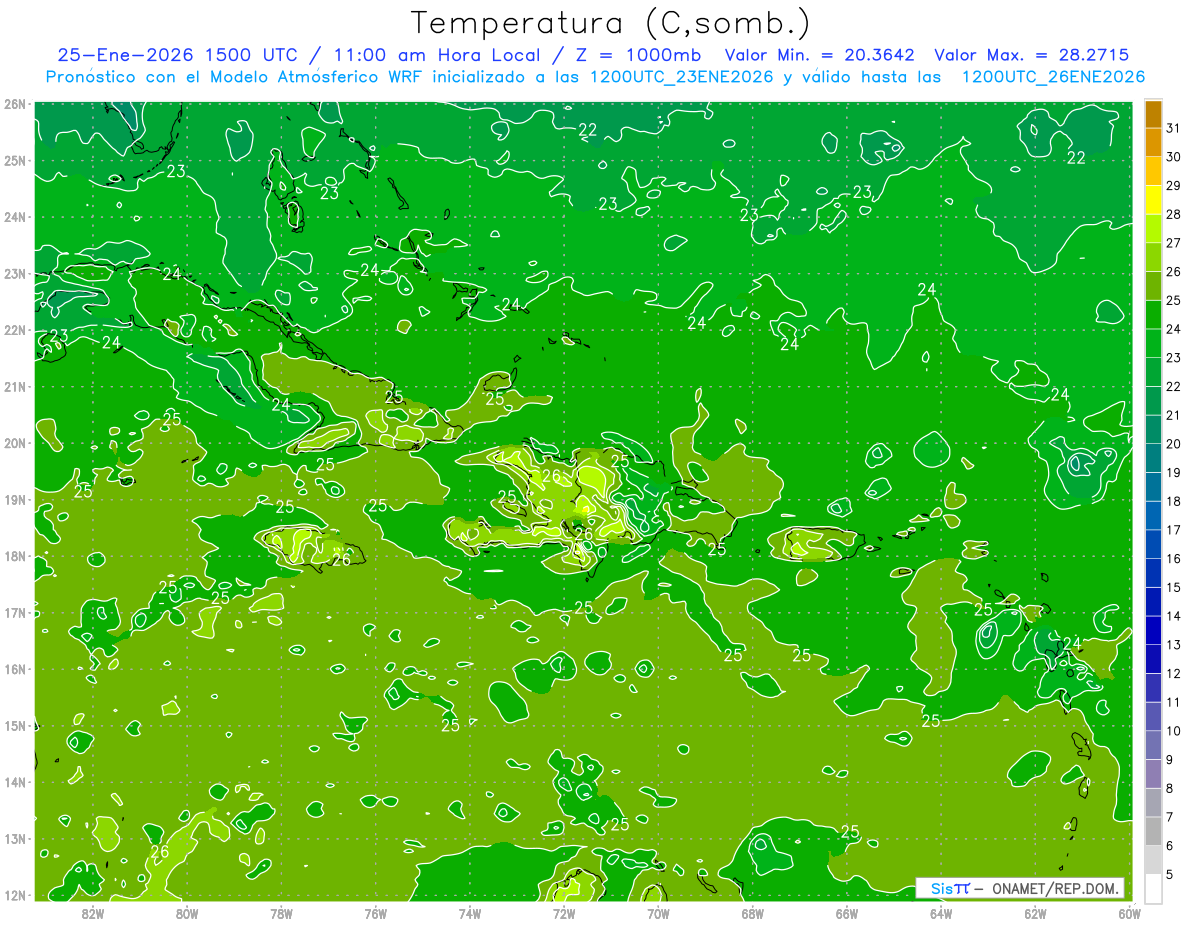The width and height of the screenshot is (1200, 927).
Task: Click the 68W longitude axis label
Action: (753, 913)
